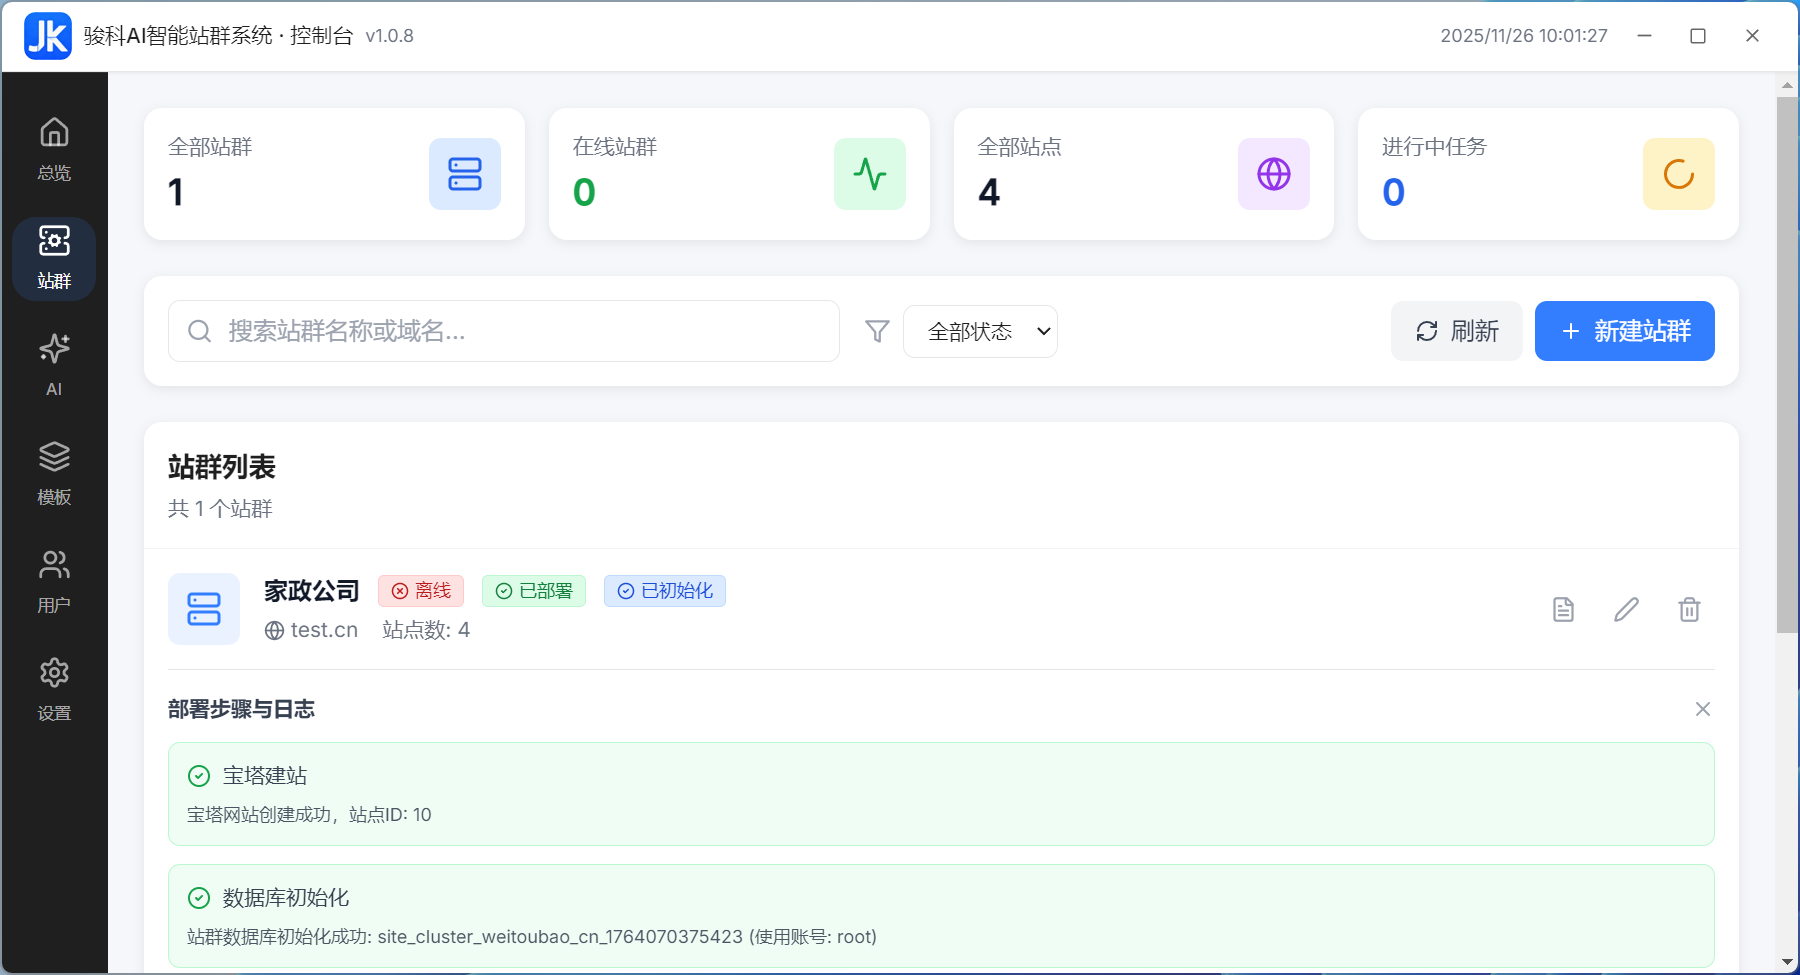Expand the 全部状态 status dropdown
The height and width of the screenshot is (975, 1800).
pos(980,331)
